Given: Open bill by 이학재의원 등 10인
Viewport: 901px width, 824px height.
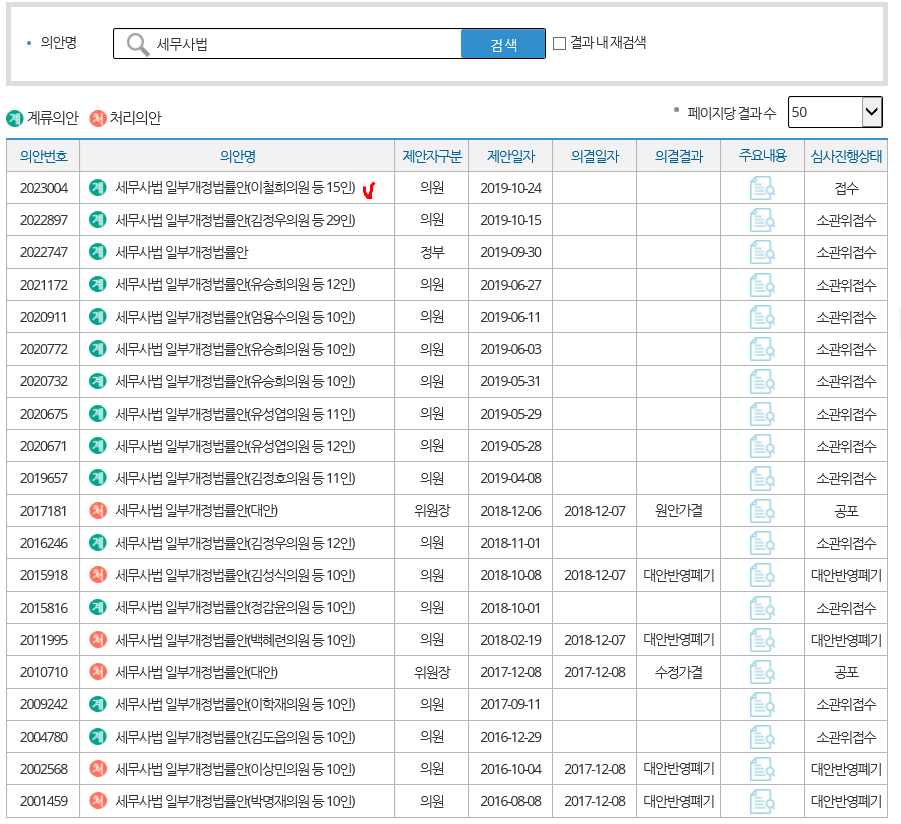Looking at the screenshot, I should point(235,704).
